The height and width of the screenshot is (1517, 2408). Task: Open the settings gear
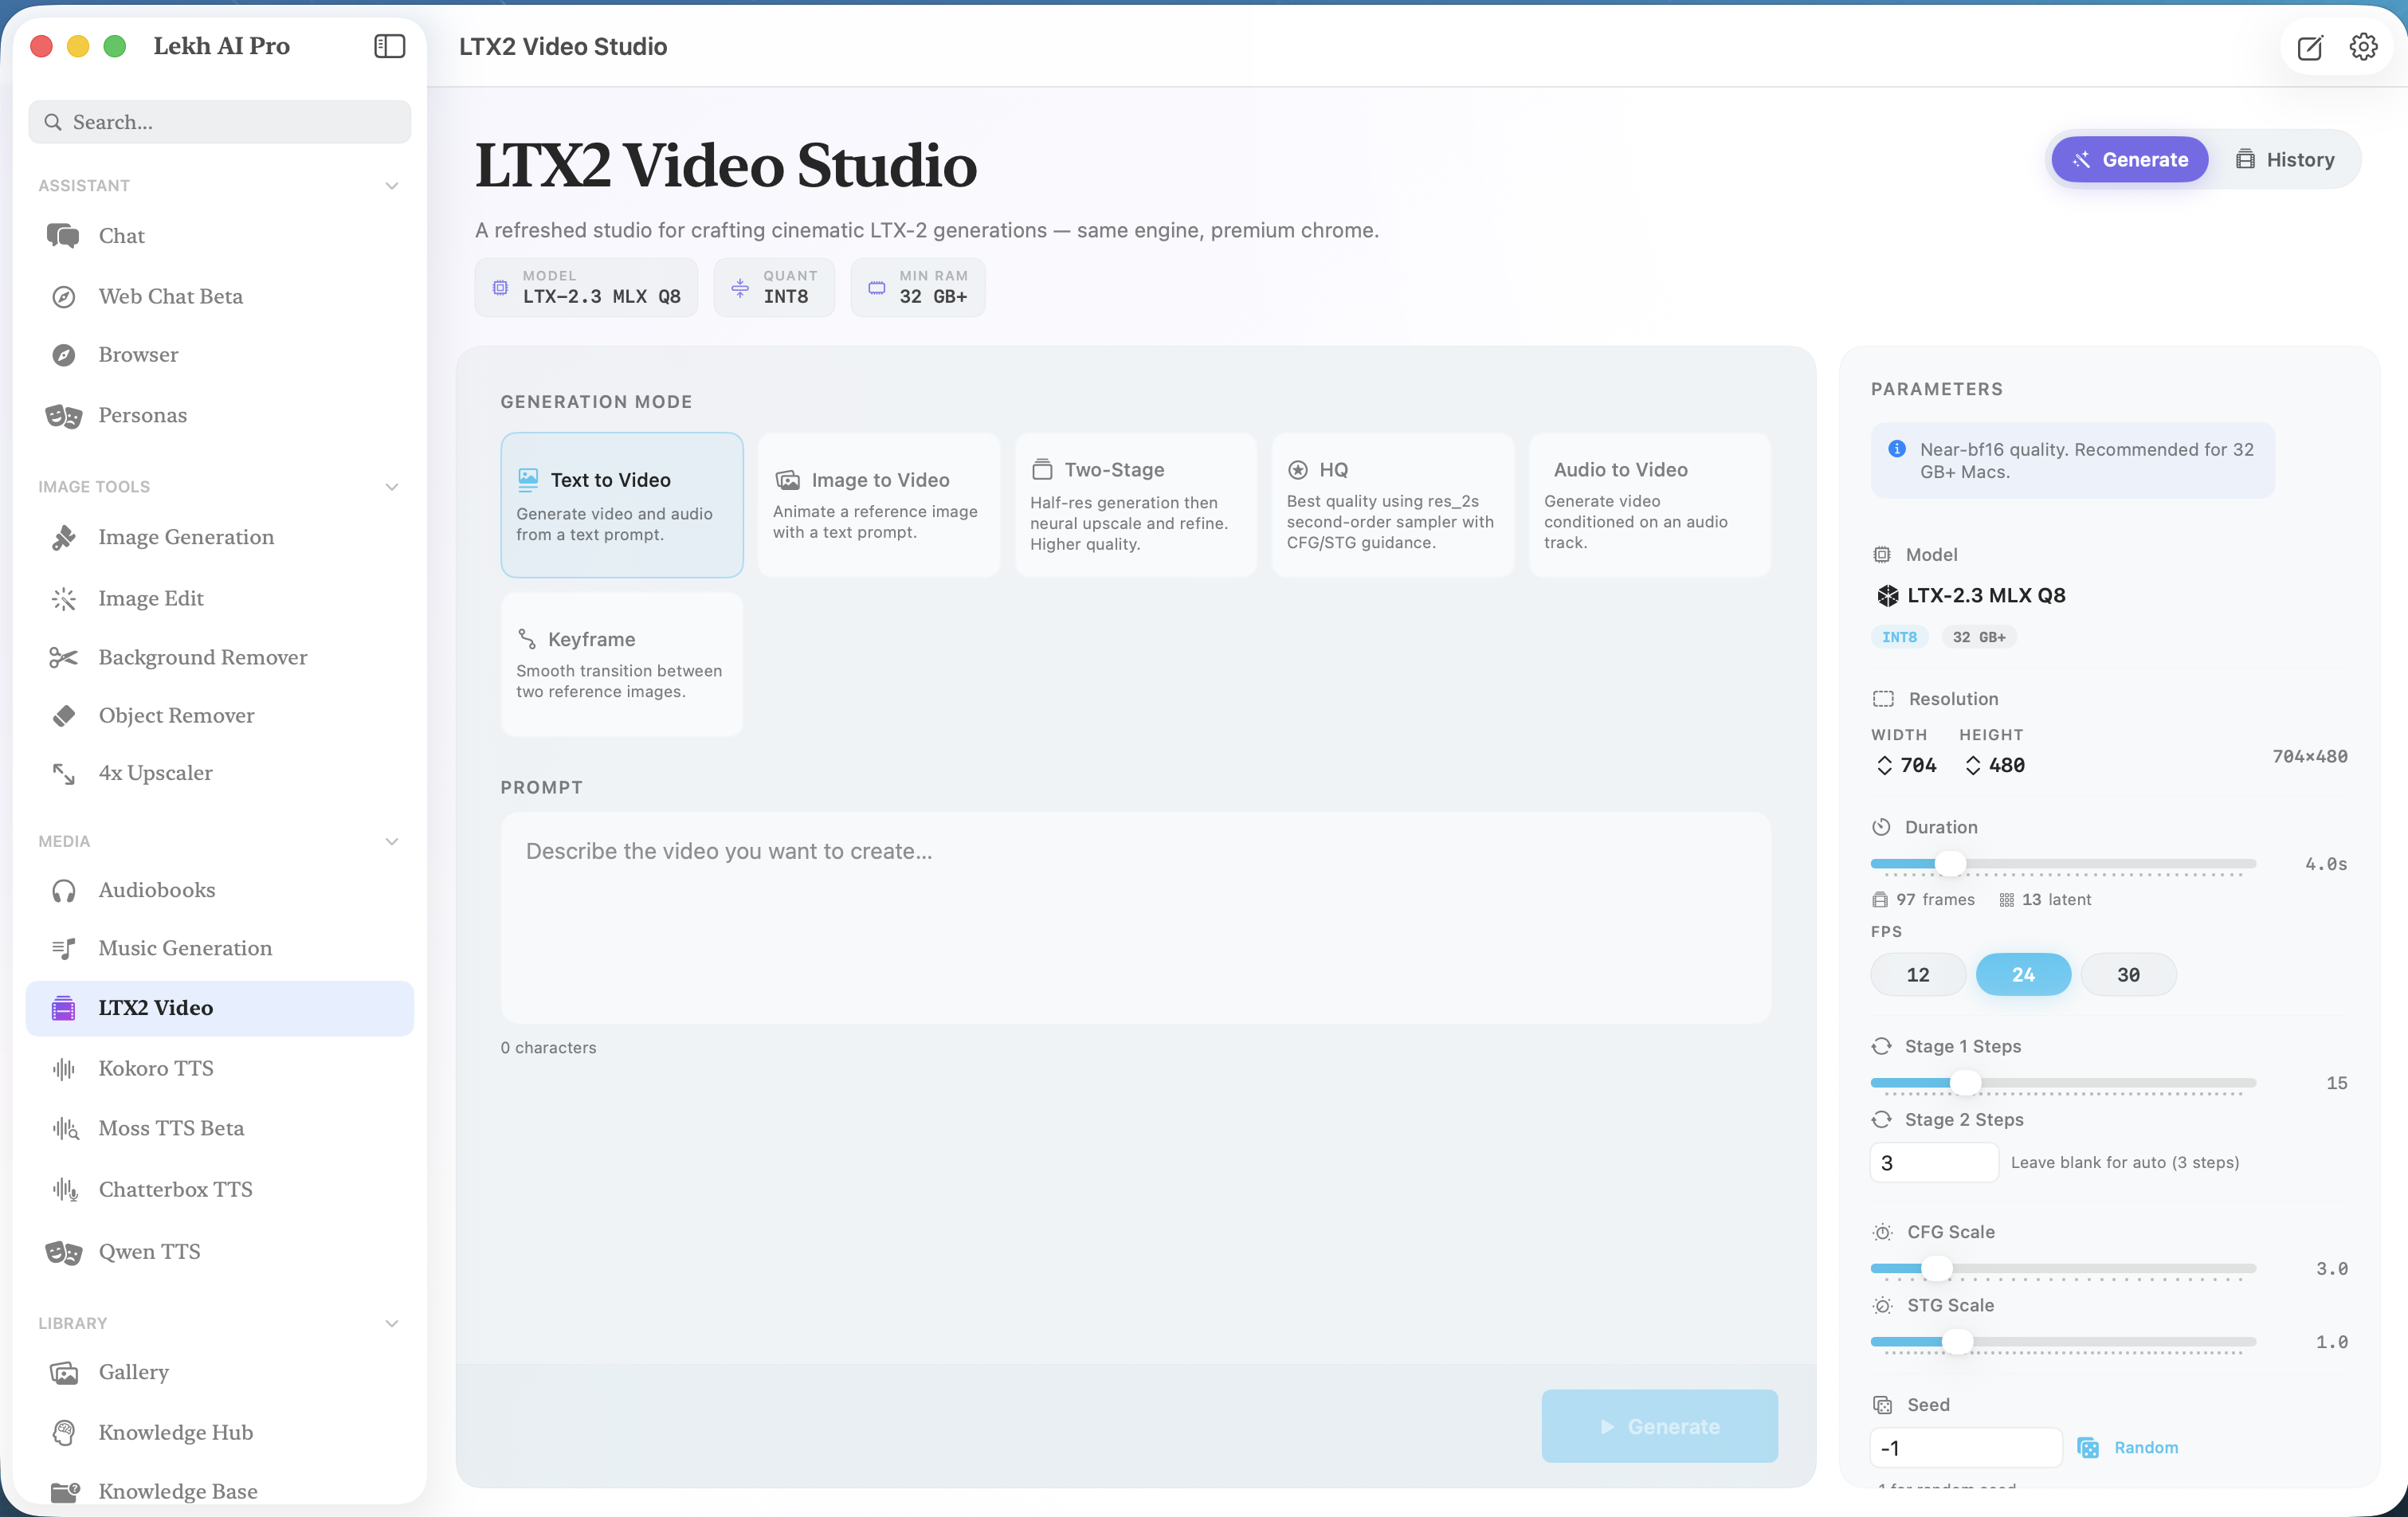2363,47
